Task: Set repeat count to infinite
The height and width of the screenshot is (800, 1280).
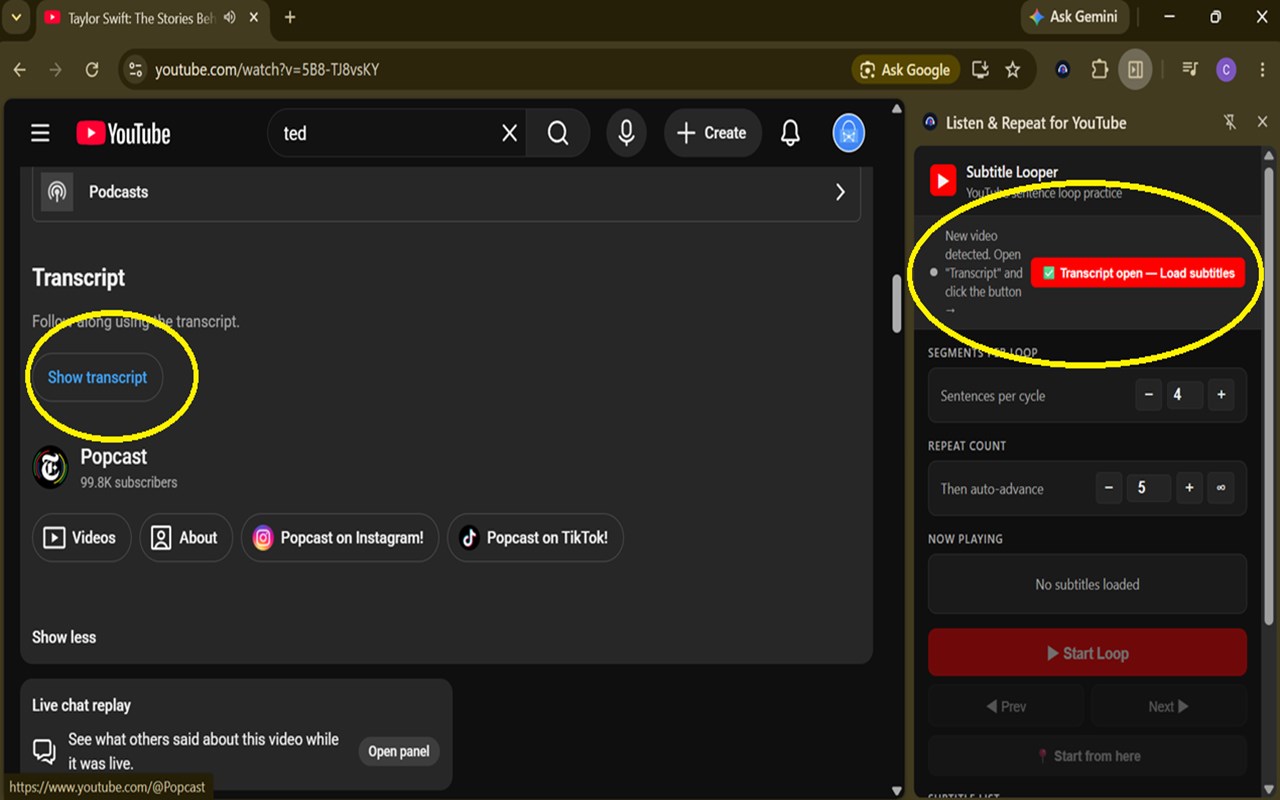Action: coord(1221,488)
